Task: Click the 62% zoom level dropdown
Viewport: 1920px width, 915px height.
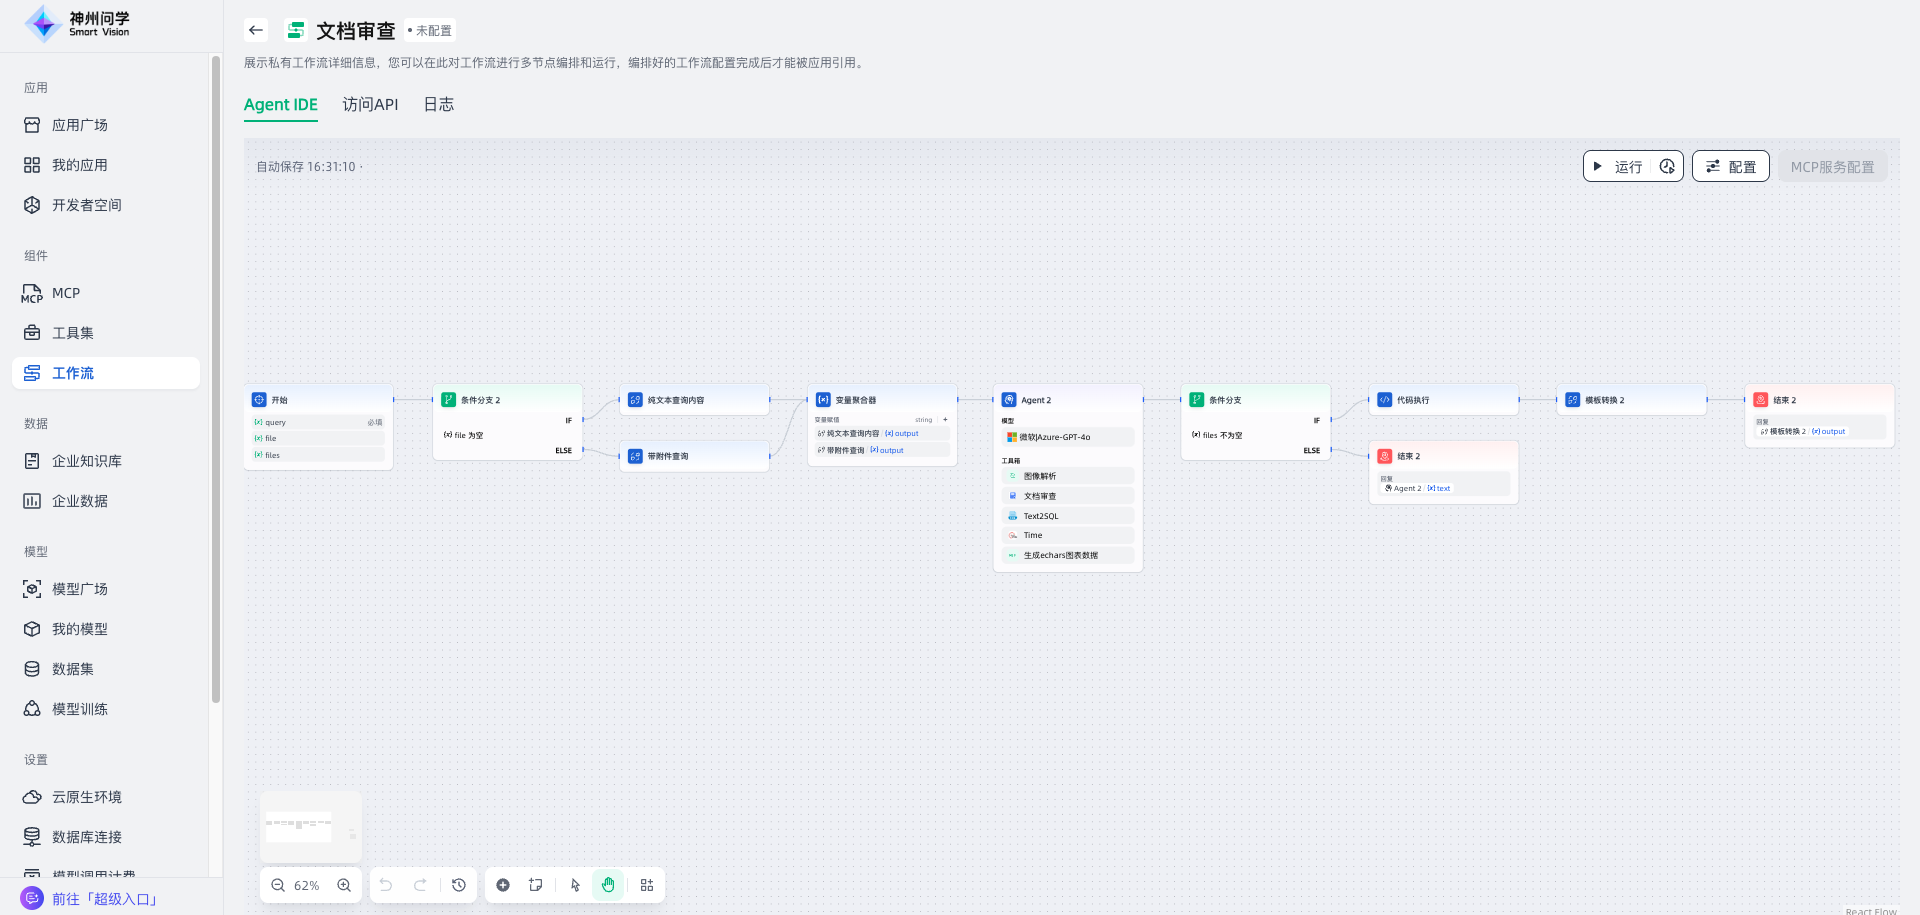Action: point(307,885)
